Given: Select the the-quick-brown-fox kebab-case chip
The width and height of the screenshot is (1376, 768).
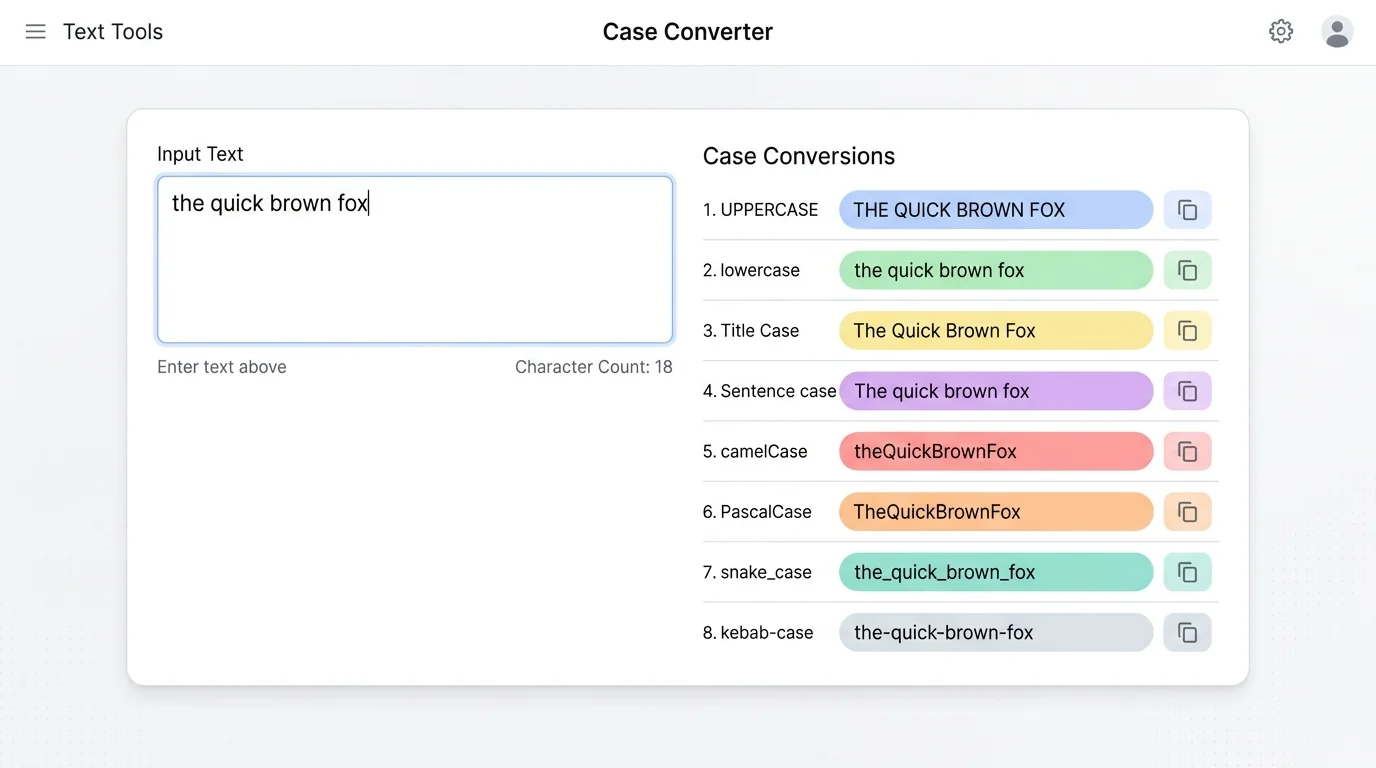Looking at the screenshot, I should tap(995, 632).
